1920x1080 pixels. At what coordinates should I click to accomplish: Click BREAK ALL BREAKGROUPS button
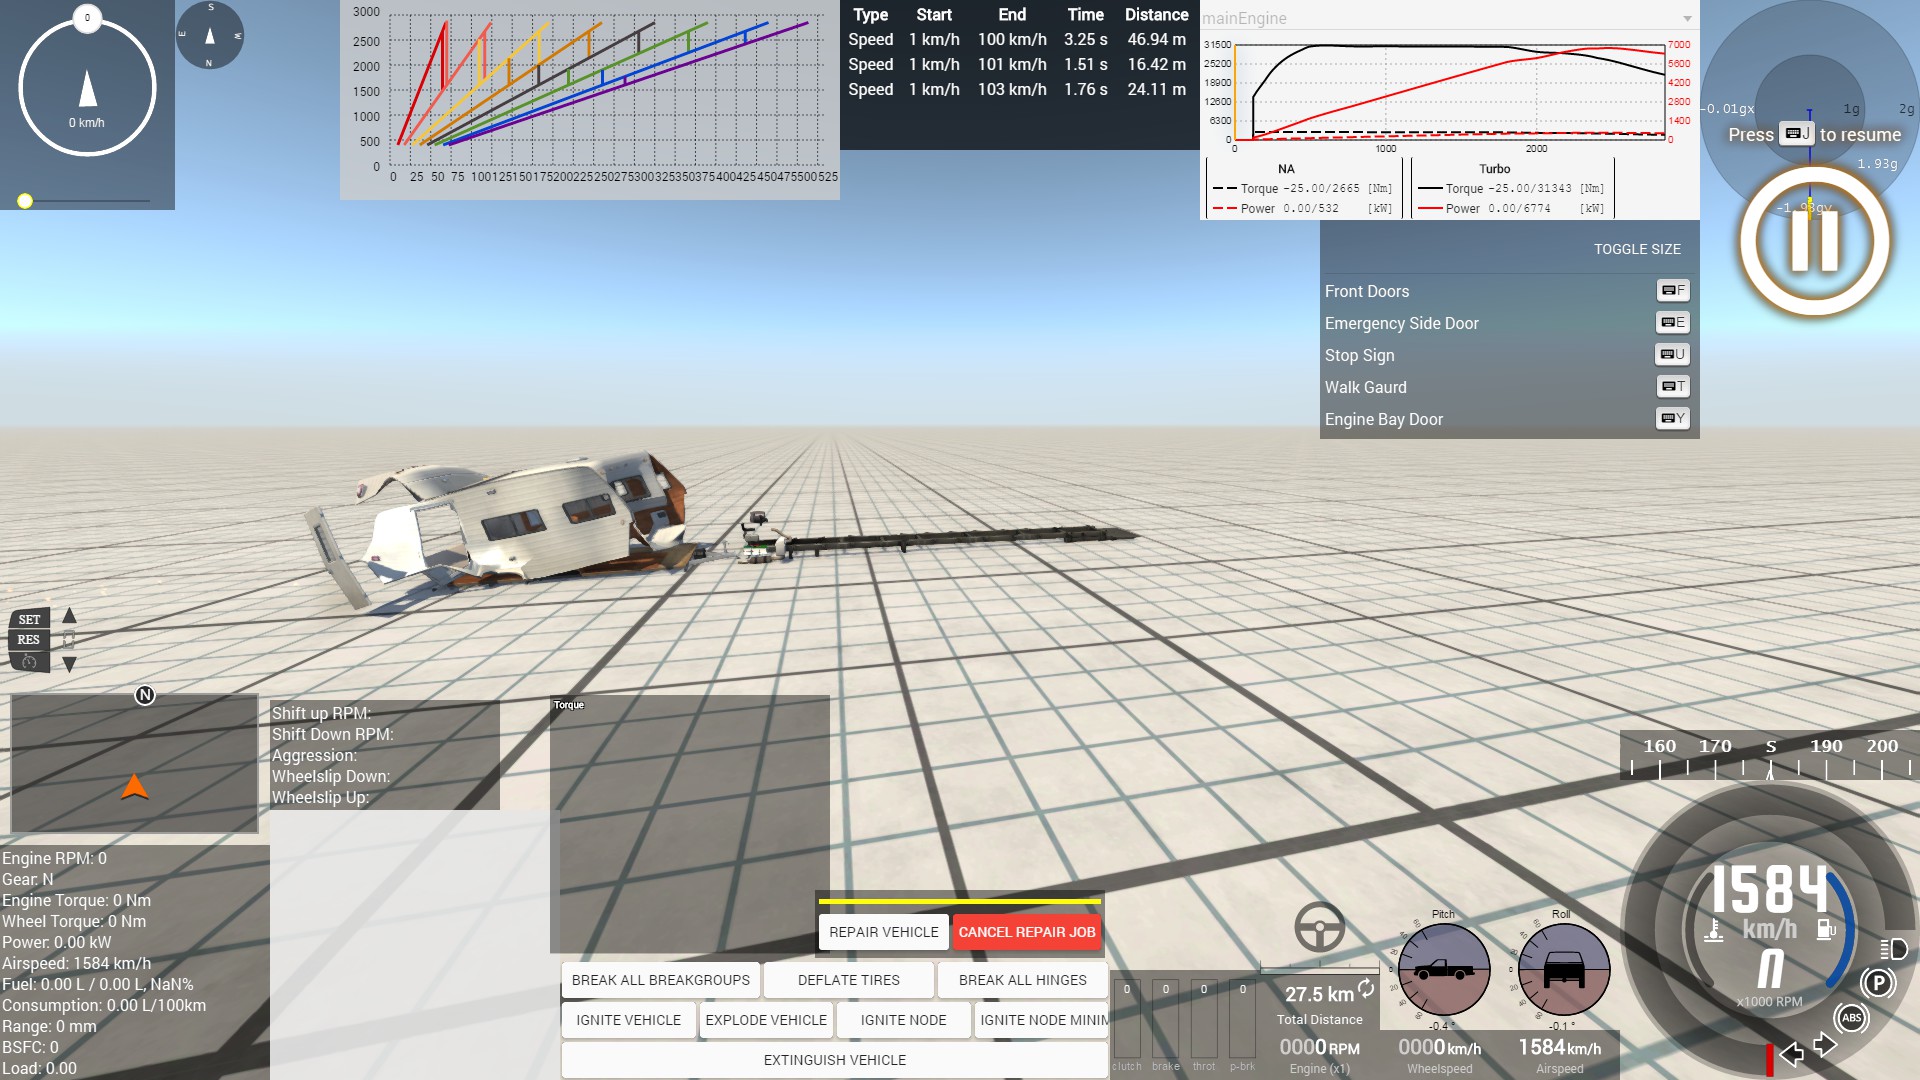pos(661,980)
